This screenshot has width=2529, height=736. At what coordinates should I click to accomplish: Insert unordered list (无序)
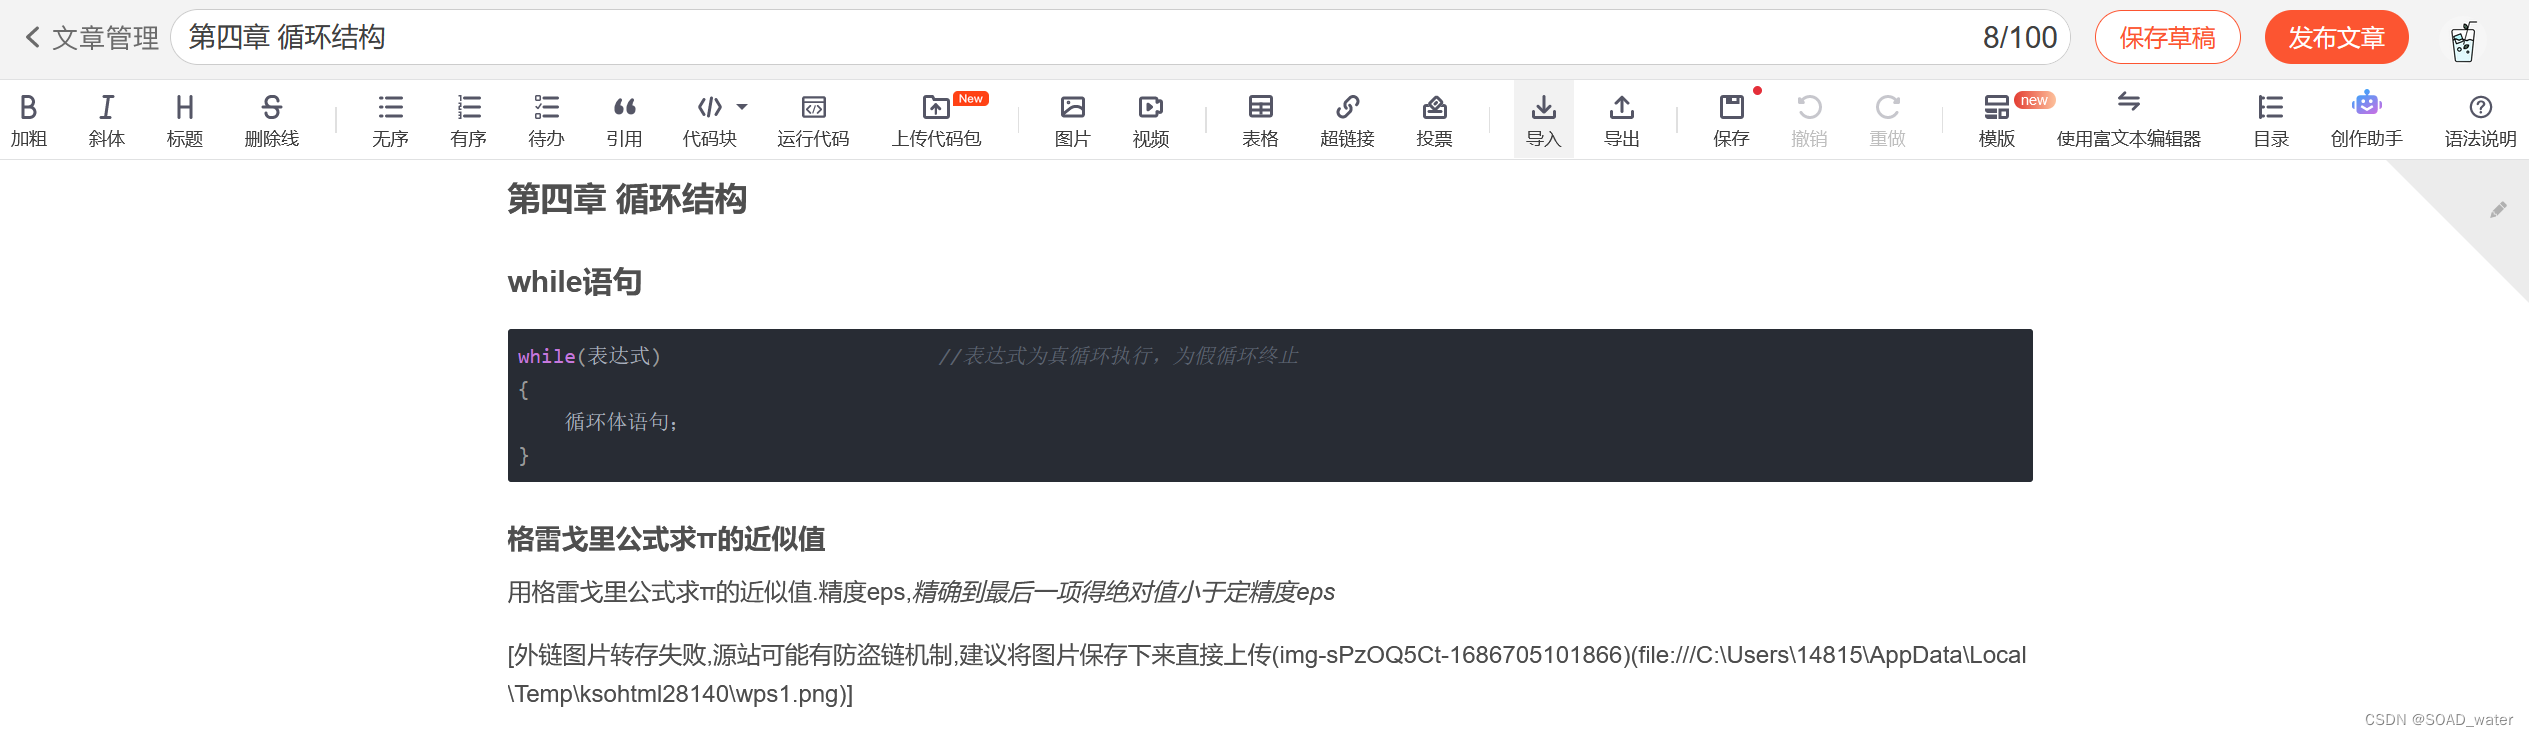(391, 120)
